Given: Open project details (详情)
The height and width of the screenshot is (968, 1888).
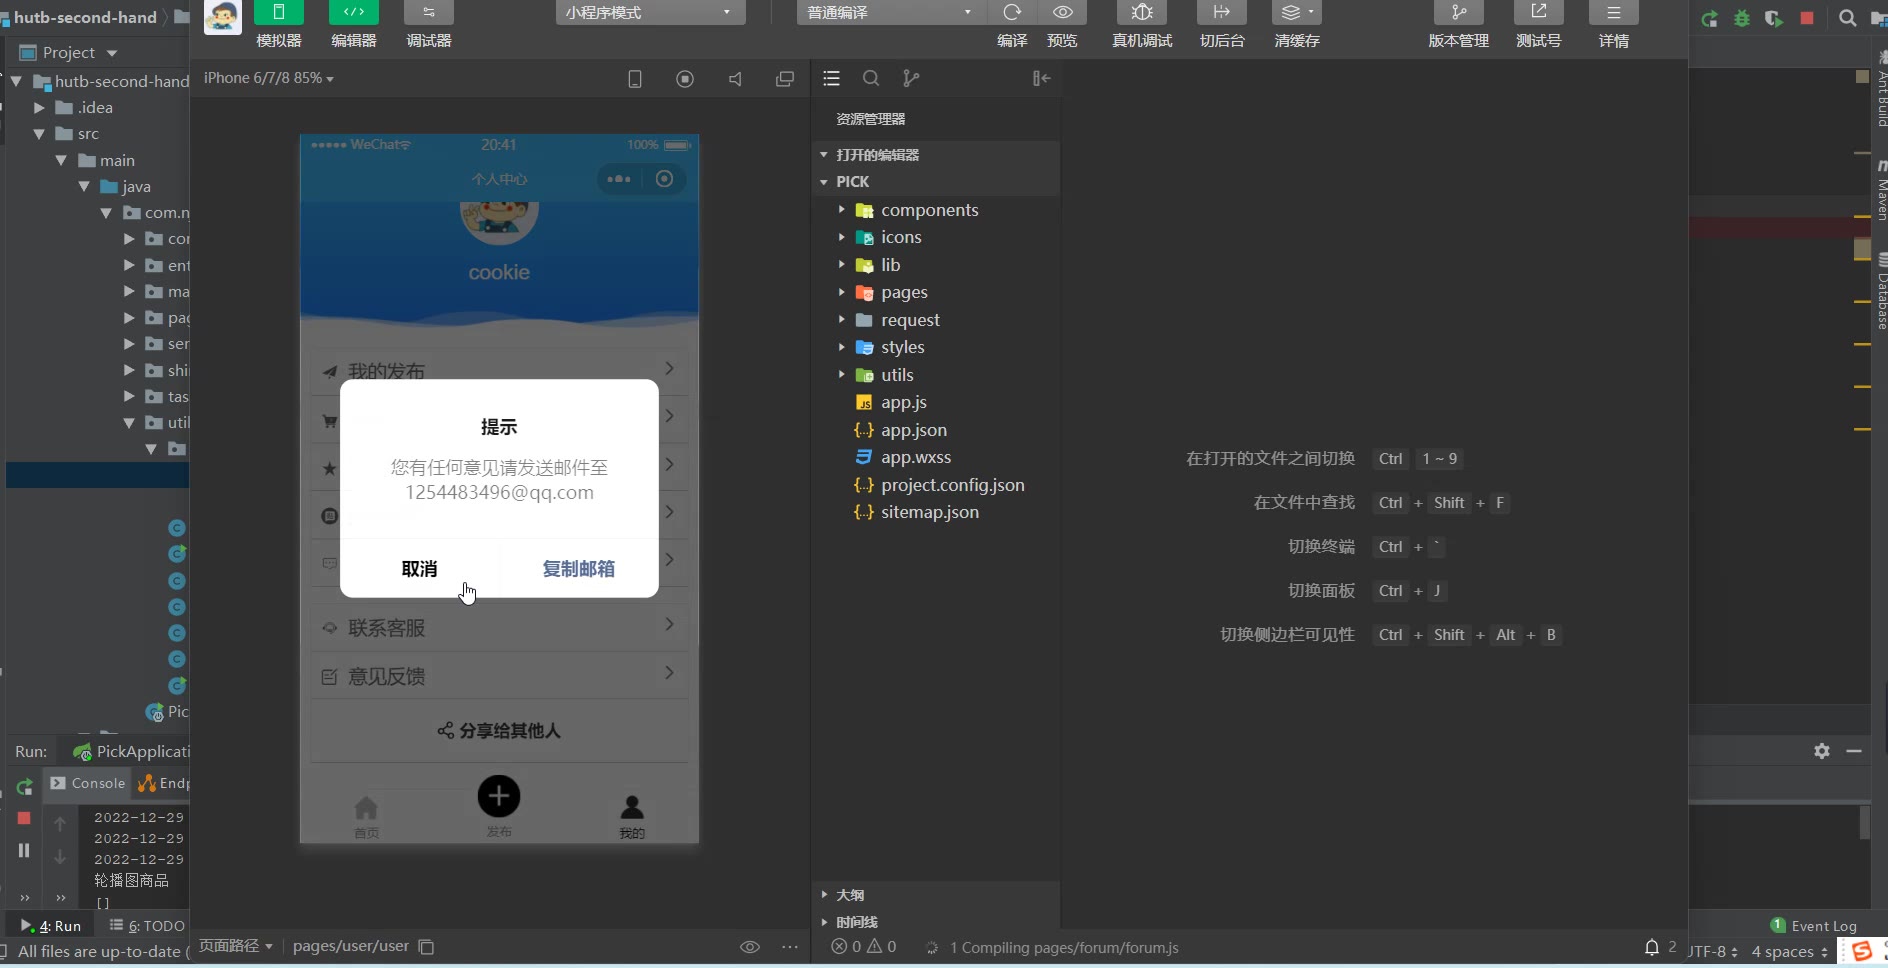Looking at the screenshot, I should 1614,13.
